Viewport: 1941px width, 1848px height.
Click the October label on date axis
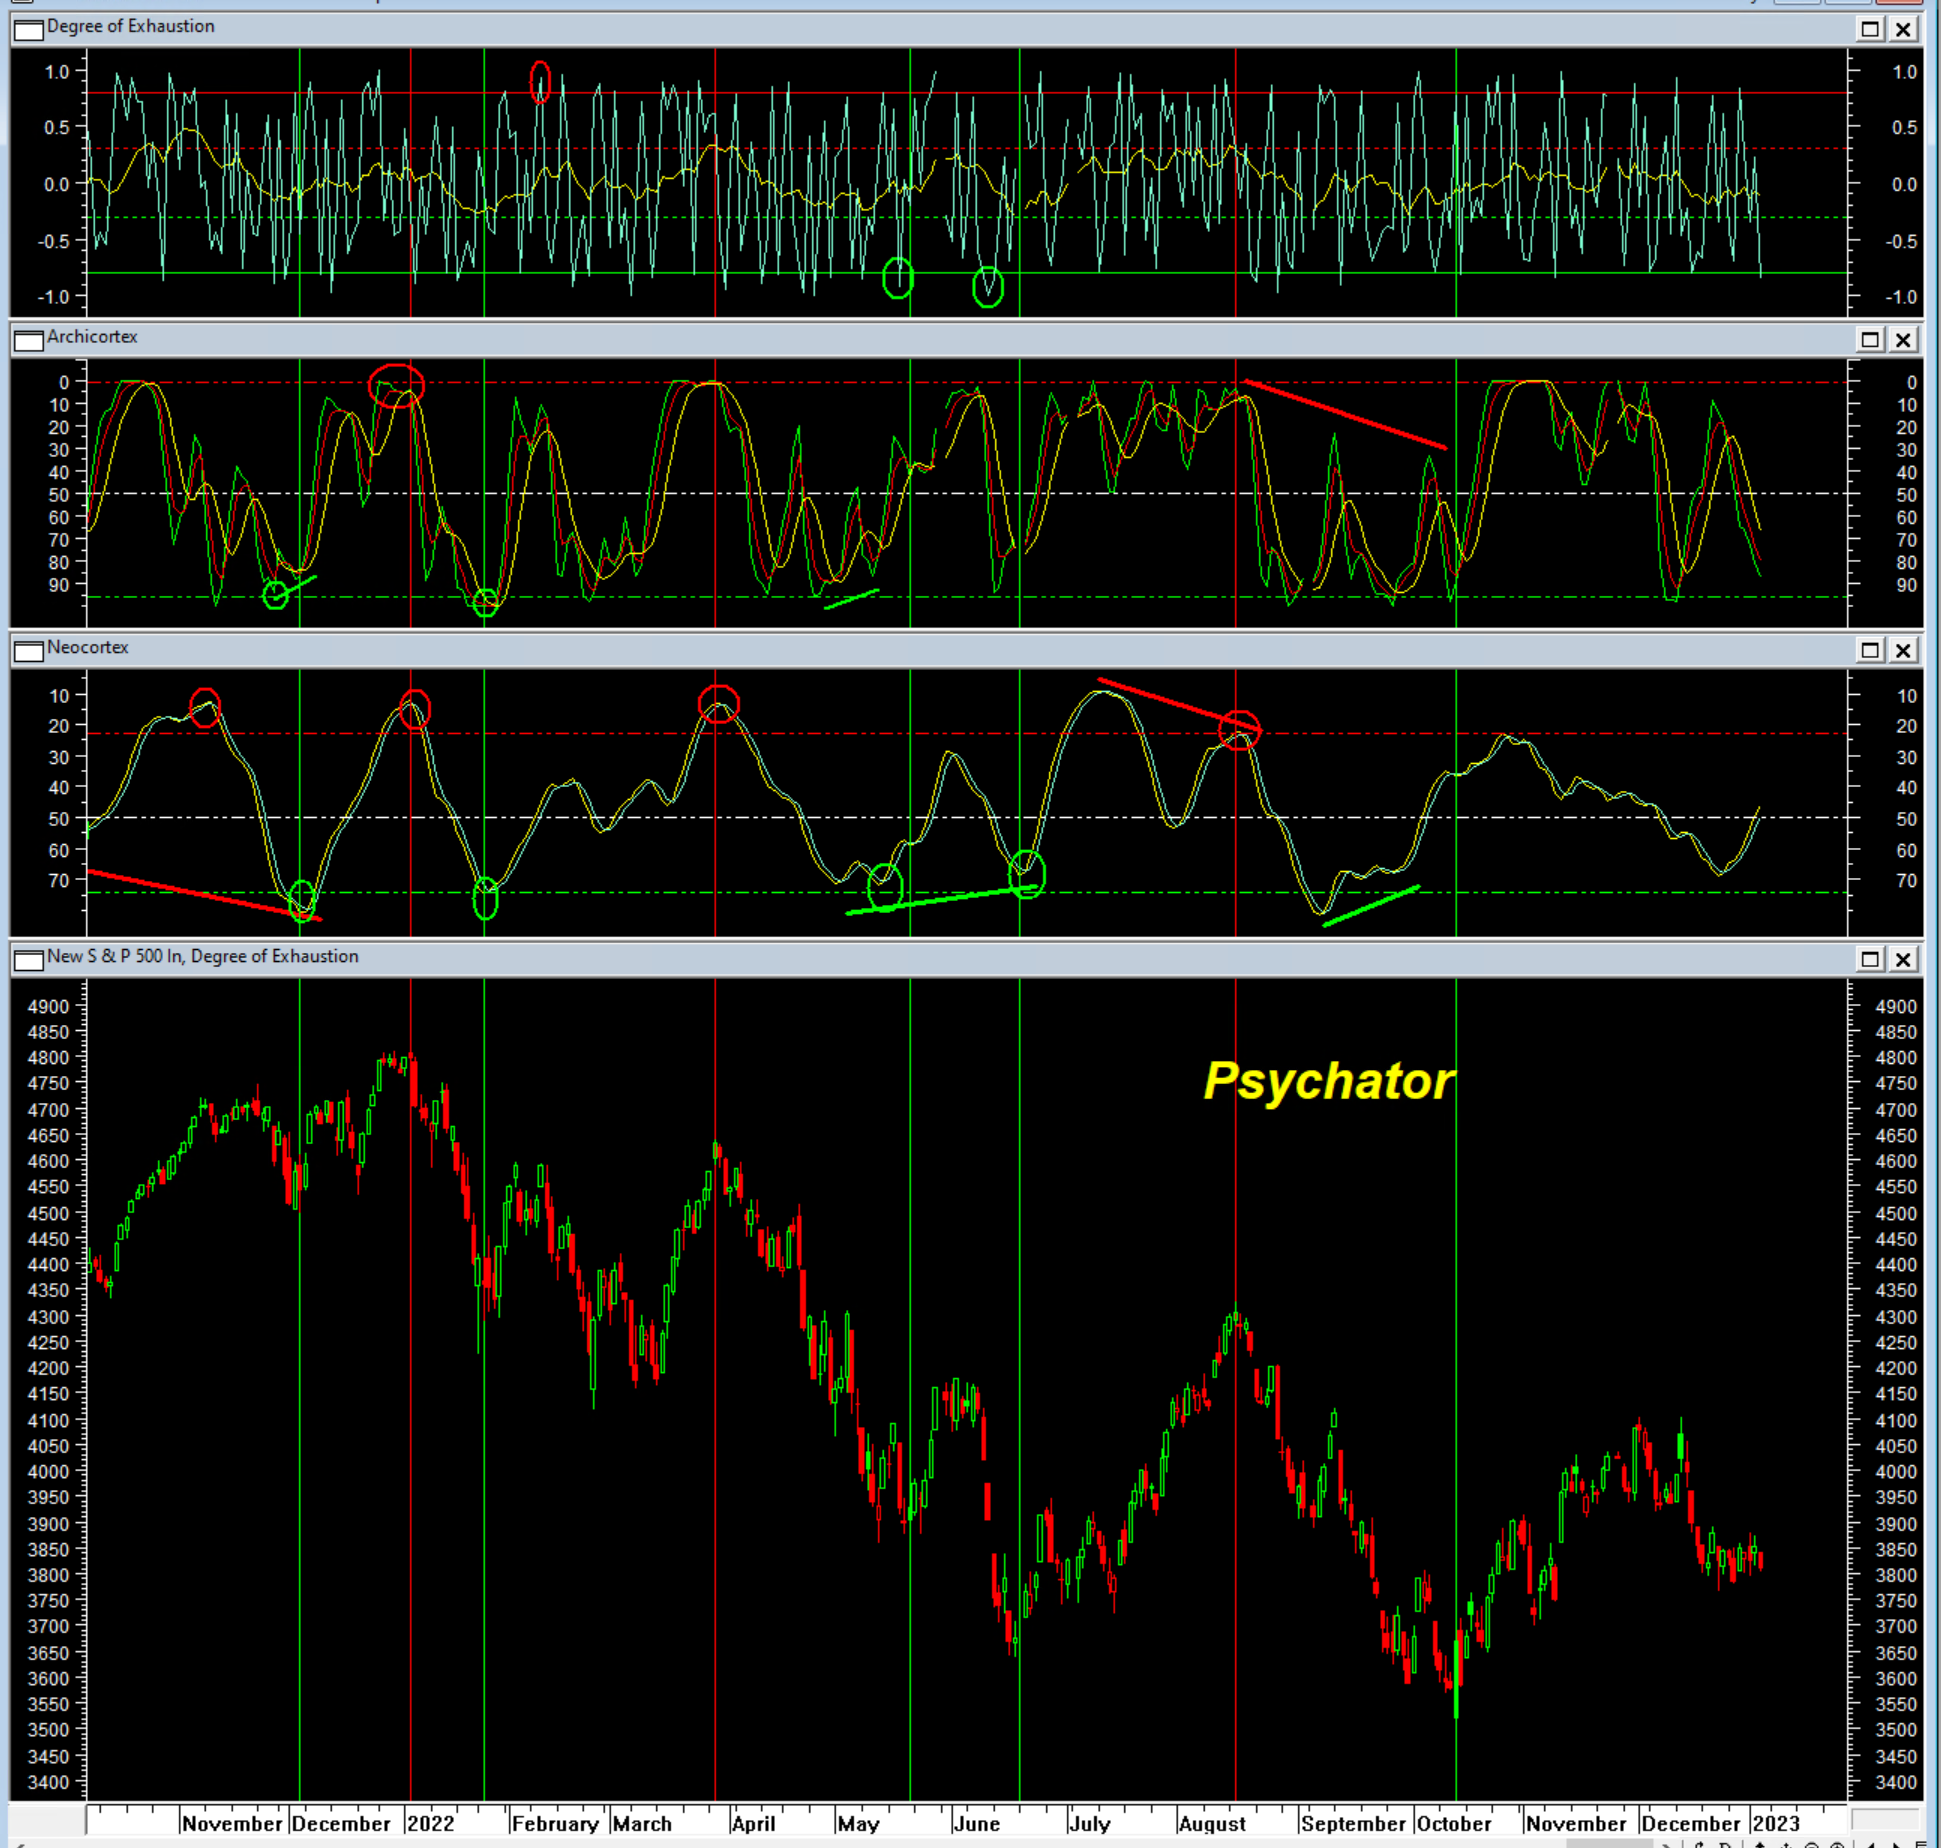pos(1453,1823)
